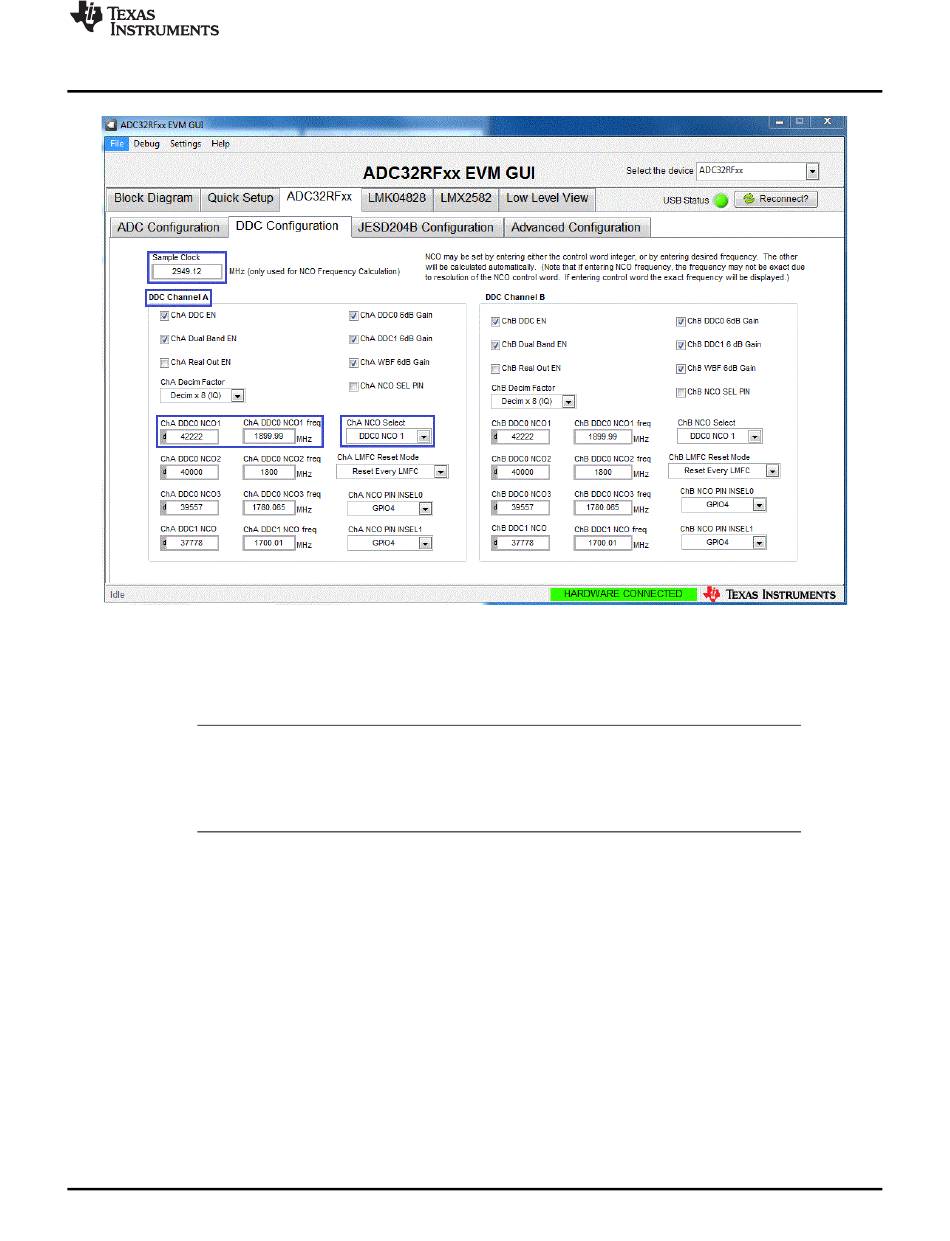Switch to the Quick Setup tab
Image resolution: width=950 pixels, height=1241 pixels.
(x=240, y=198)
